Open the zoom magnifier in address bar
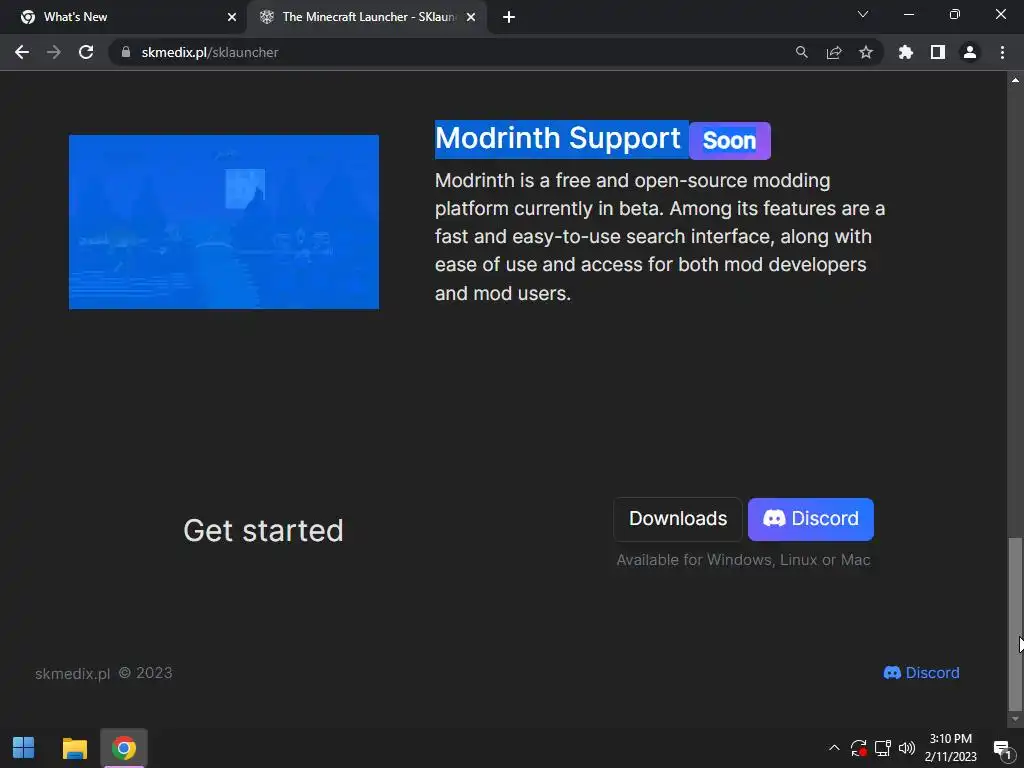Viewport: 1024px width, 768px height. coord(801,52)
